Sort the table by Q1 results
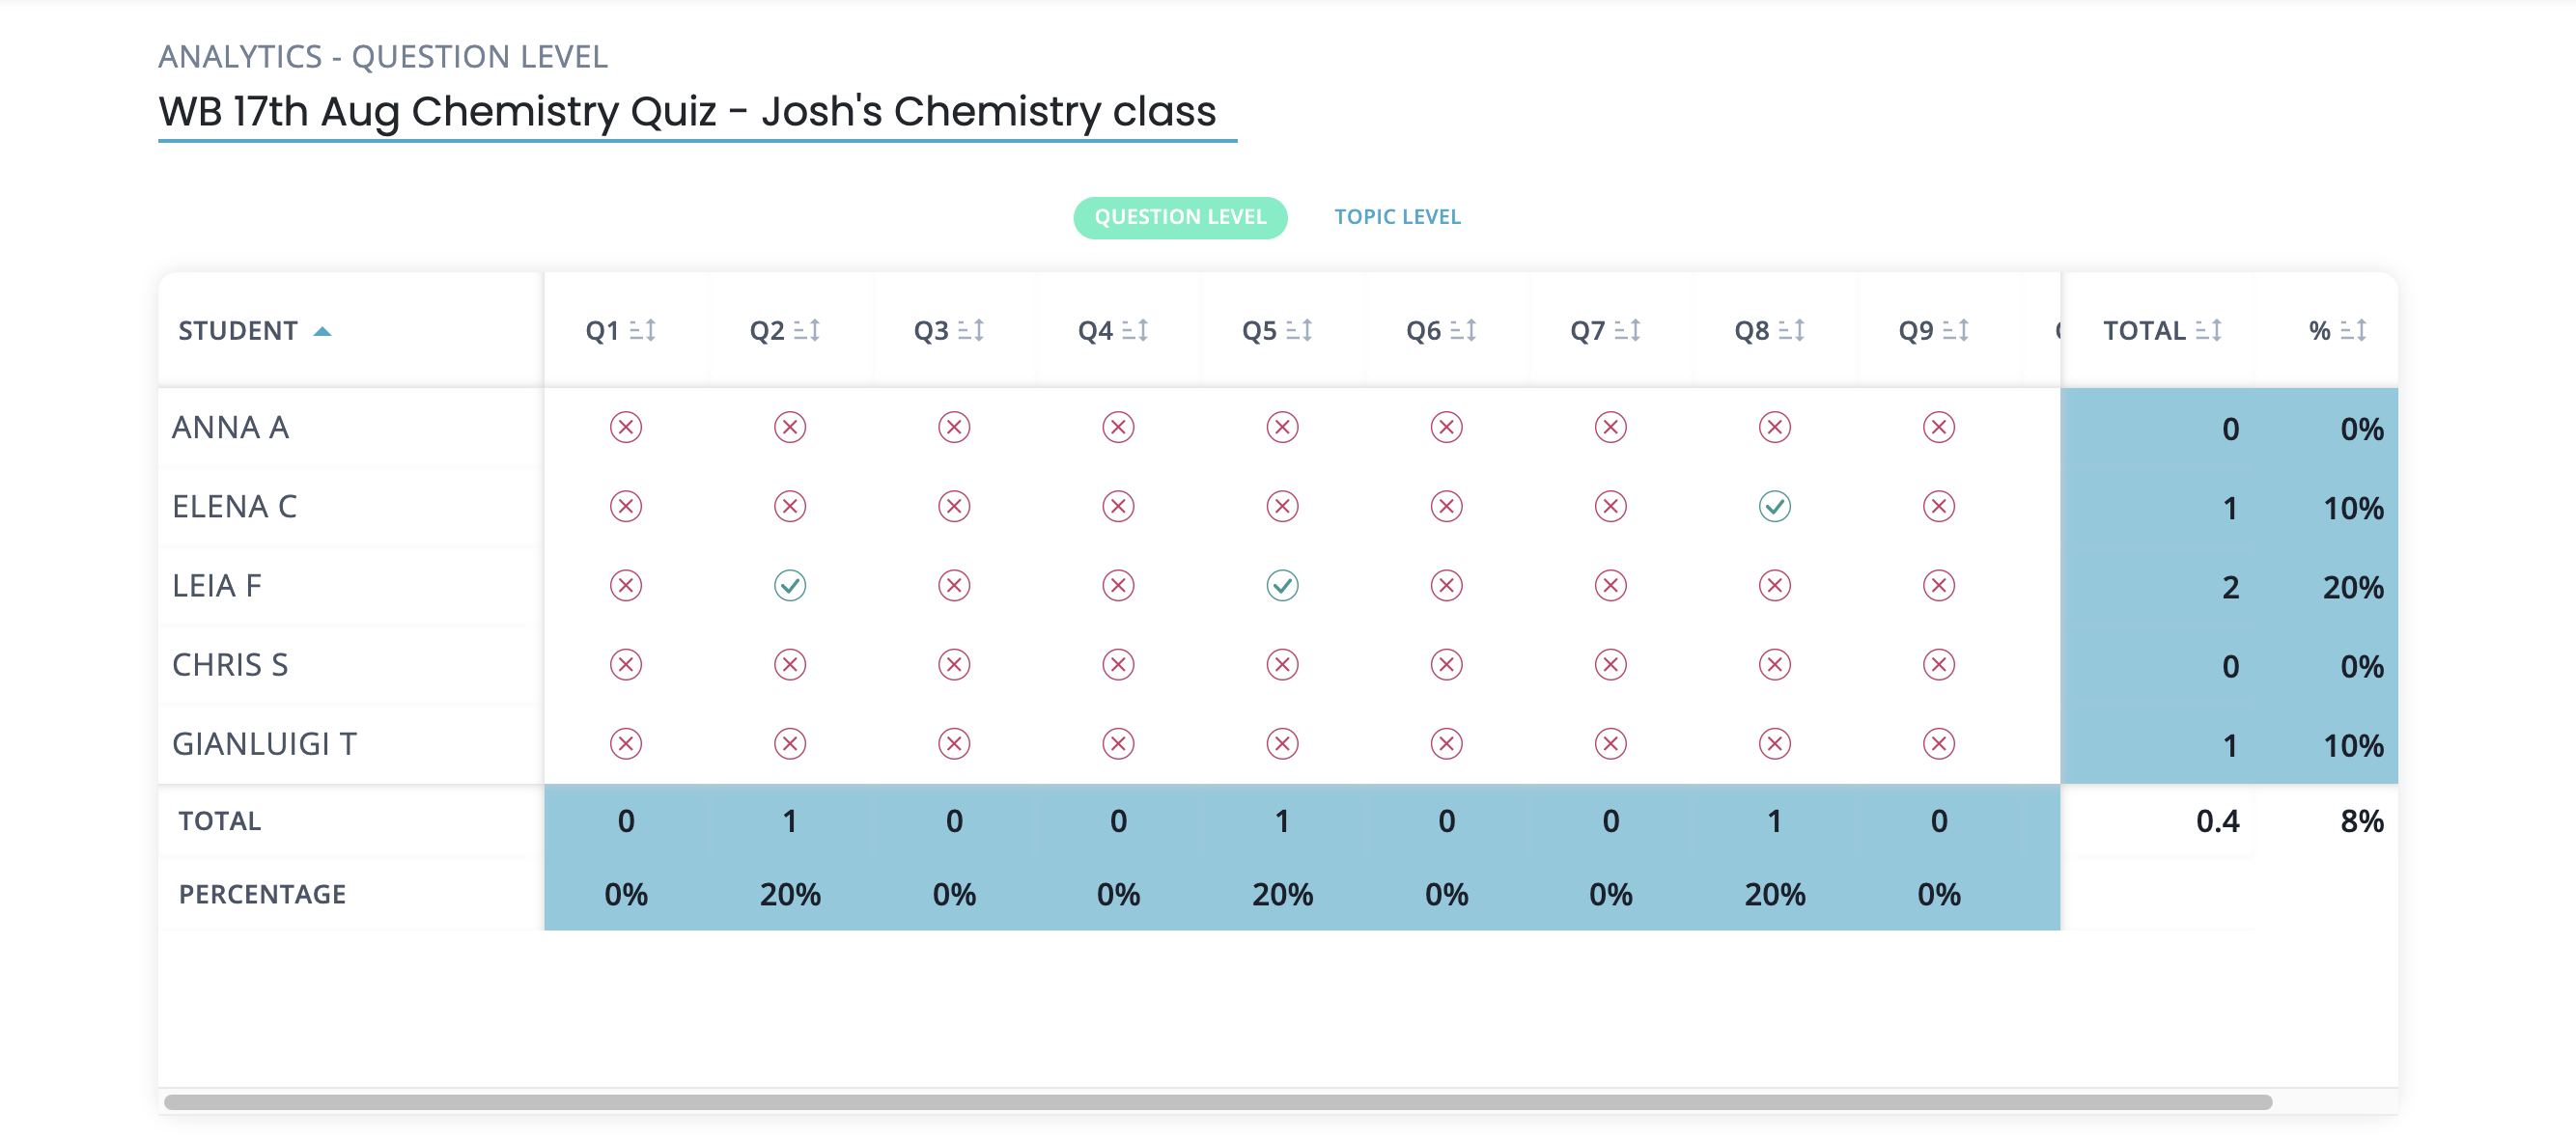2576x1139 pixels. click(642, 330)
